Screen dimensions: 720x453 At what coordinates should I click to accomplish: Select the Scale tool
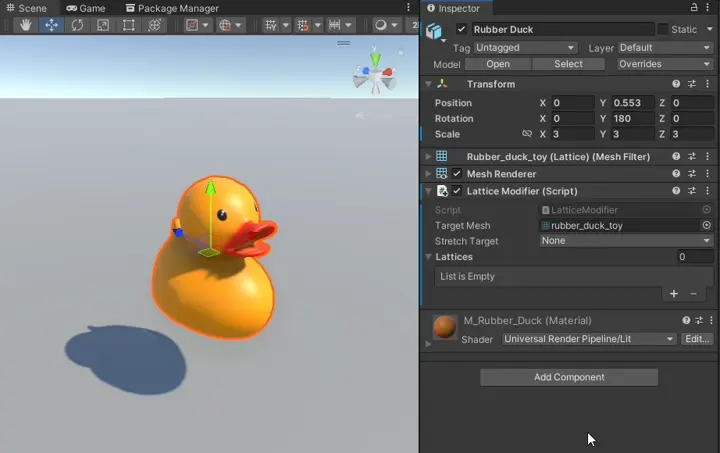pos(103,25)
